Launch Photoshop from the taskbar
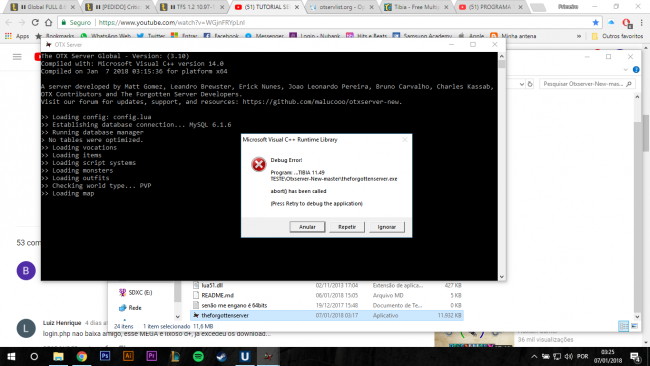 click(105, 356)
